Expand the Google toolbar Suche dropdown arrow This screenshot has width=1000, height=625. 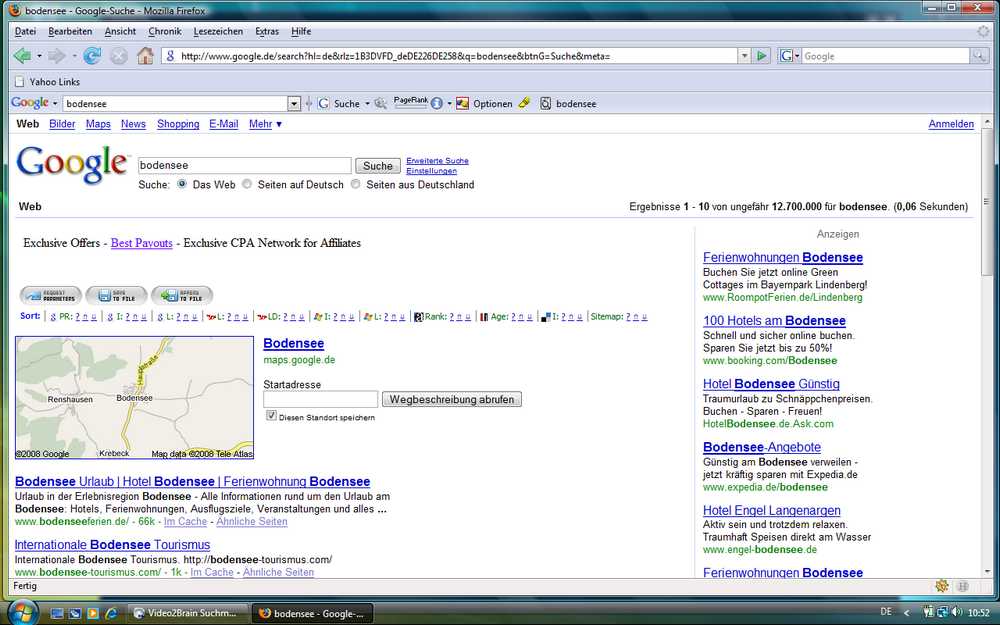click(x=368, y=103)
